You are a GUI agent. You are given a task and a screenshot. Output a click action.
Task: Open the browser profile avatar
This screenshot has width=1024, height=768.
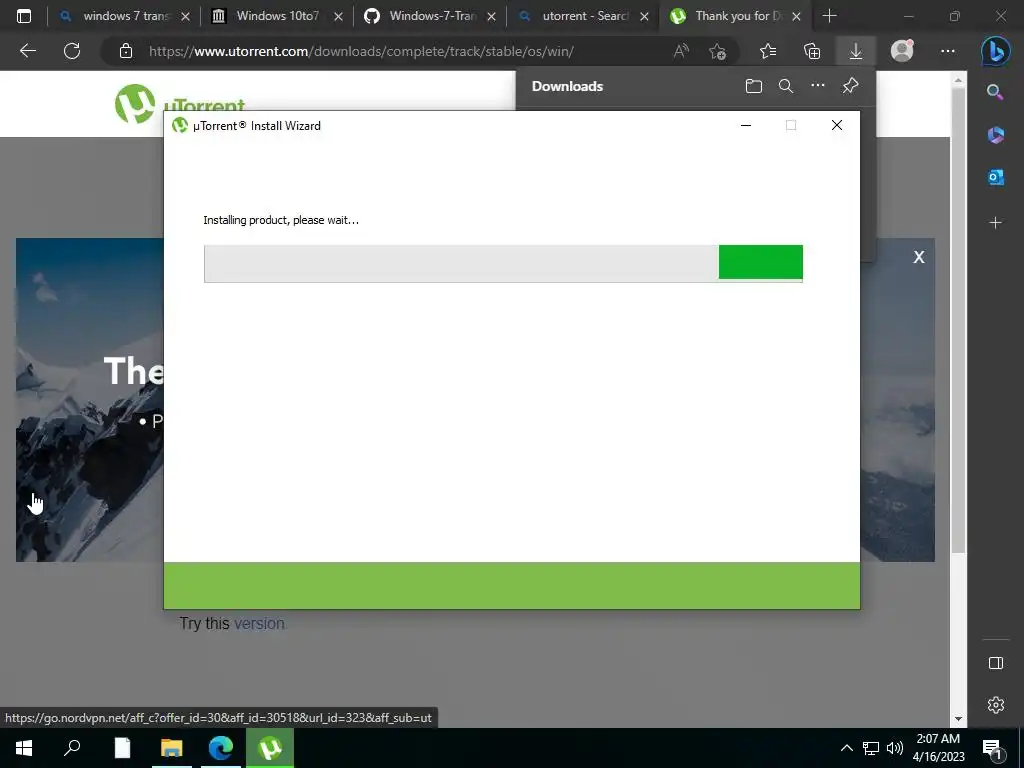pyautogui.click(x=902, y=51)
